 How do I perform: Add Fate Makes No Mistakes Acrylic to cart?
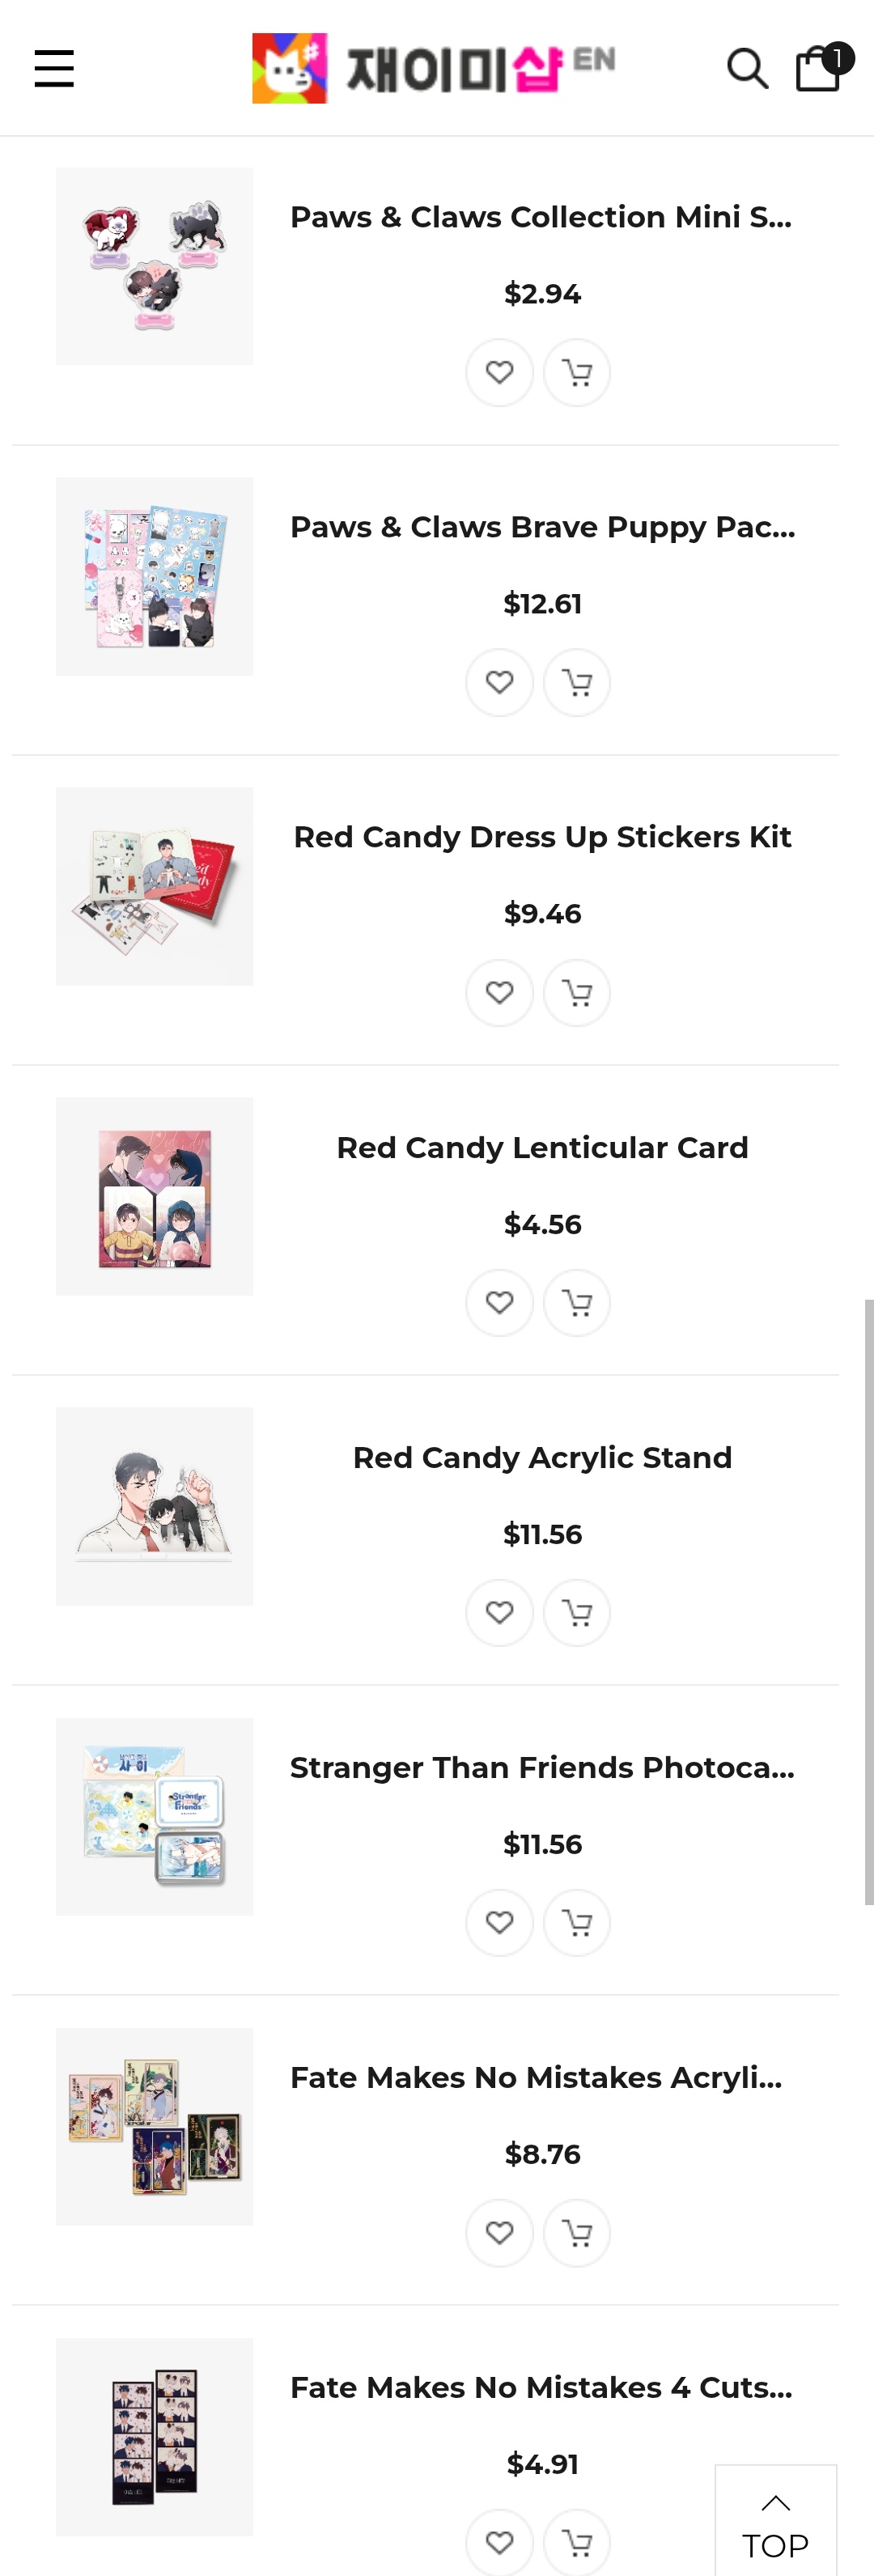tap(577, 2233)
